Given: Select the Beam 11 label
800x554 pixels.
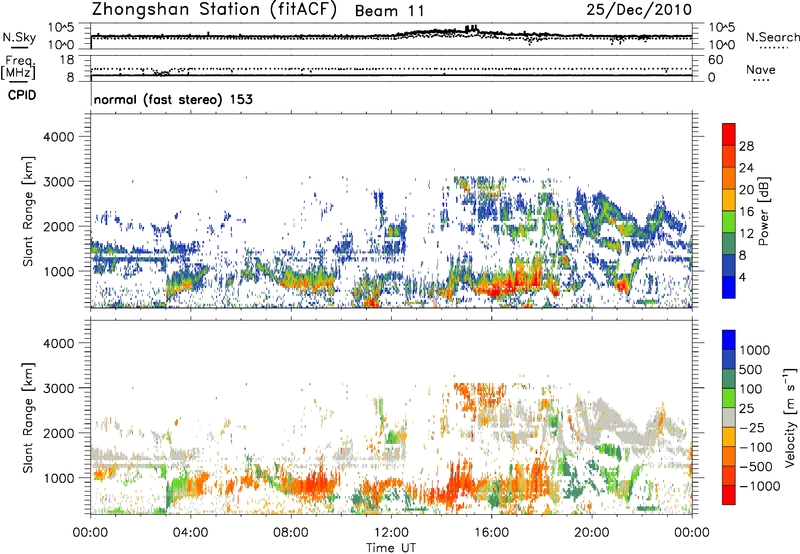Looking at the screenshot, I should click(x=390, y=11).
